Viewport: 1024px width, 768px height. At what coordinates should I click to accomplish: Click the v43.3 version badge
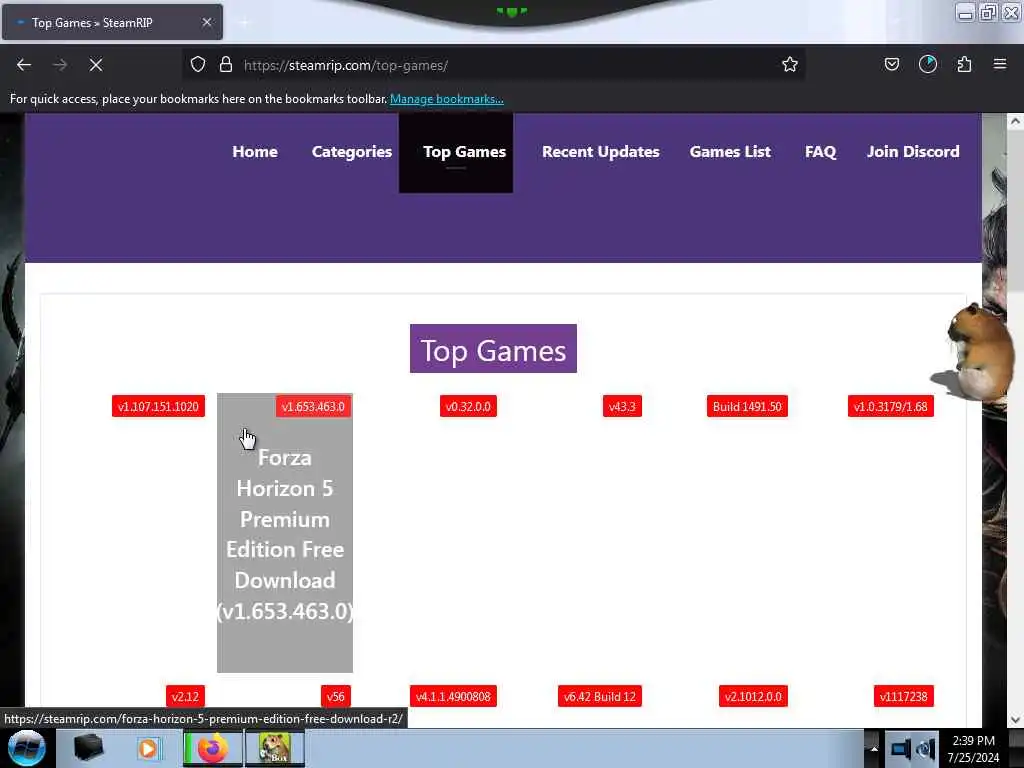coord(622,406)
